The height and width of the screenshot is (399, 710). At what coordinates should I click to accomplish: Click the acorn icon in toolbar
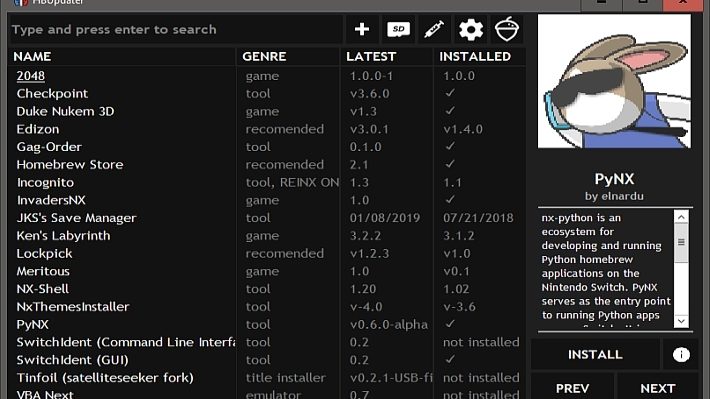[507, 29]
